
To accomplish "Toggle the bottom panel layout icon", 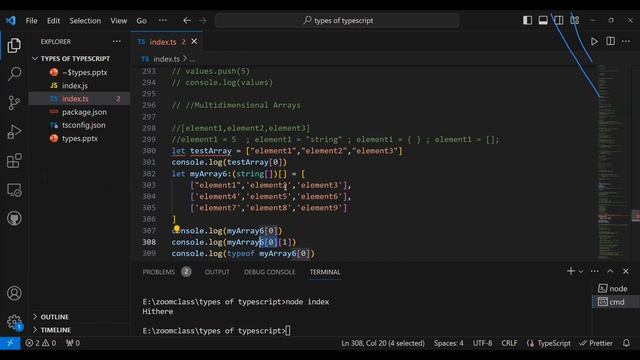I will 543,20.
